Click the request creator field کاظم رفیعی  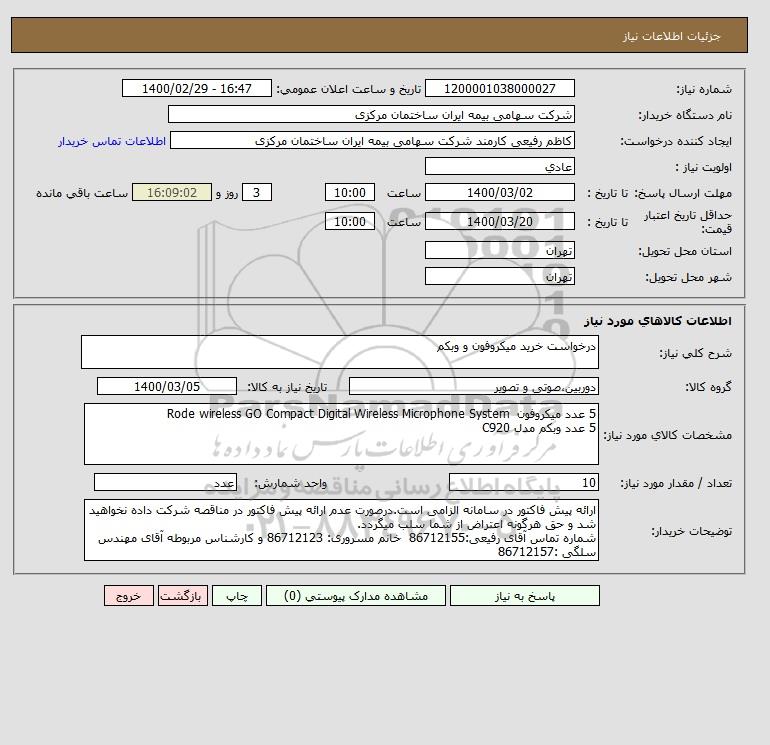click(x=372, y=140)
